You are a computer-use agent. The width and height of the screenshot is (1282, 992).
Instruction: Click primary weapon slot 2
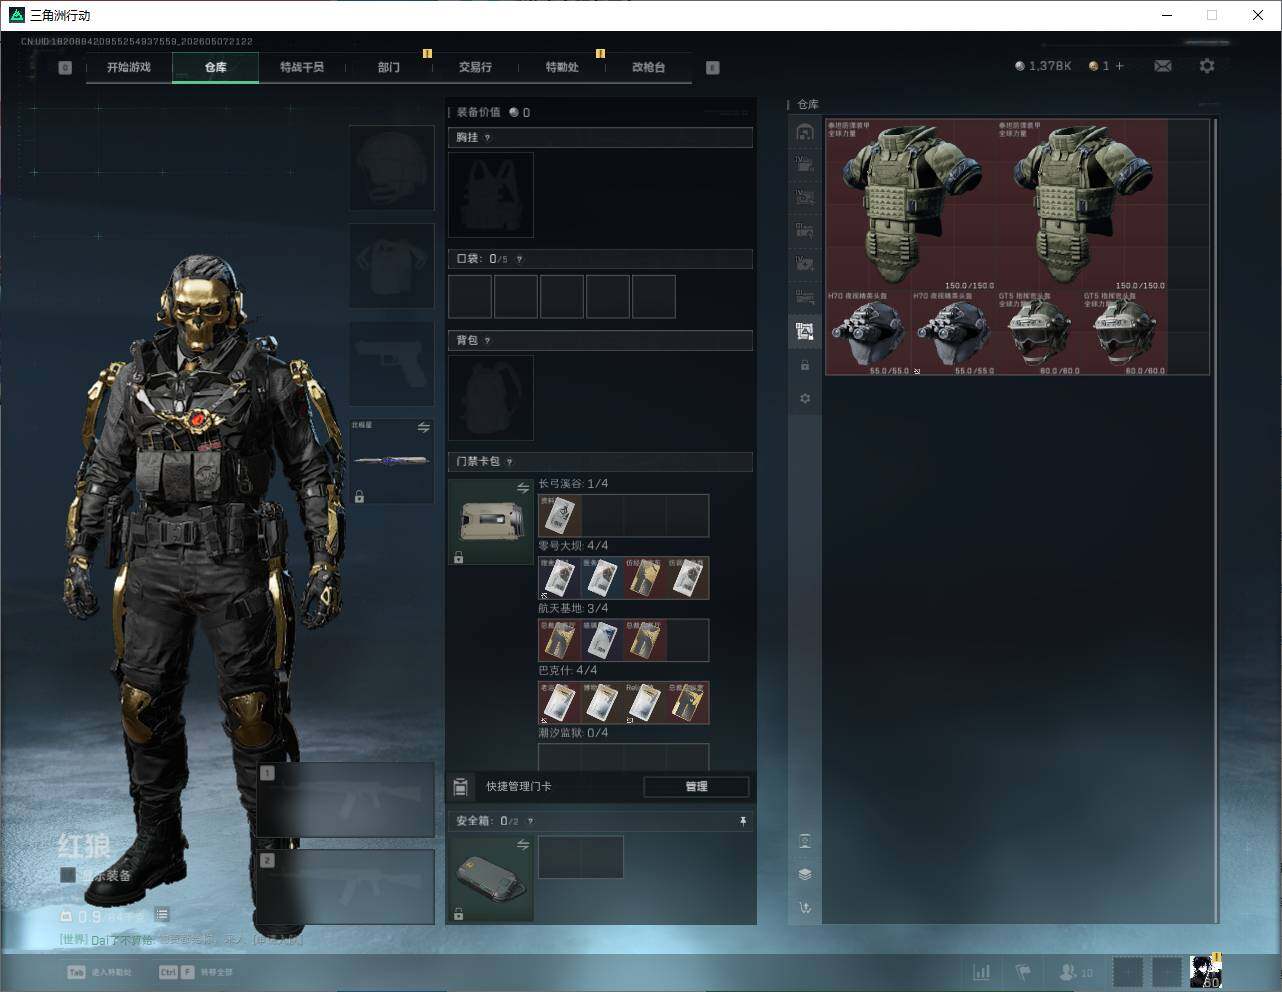pos(346,887)
